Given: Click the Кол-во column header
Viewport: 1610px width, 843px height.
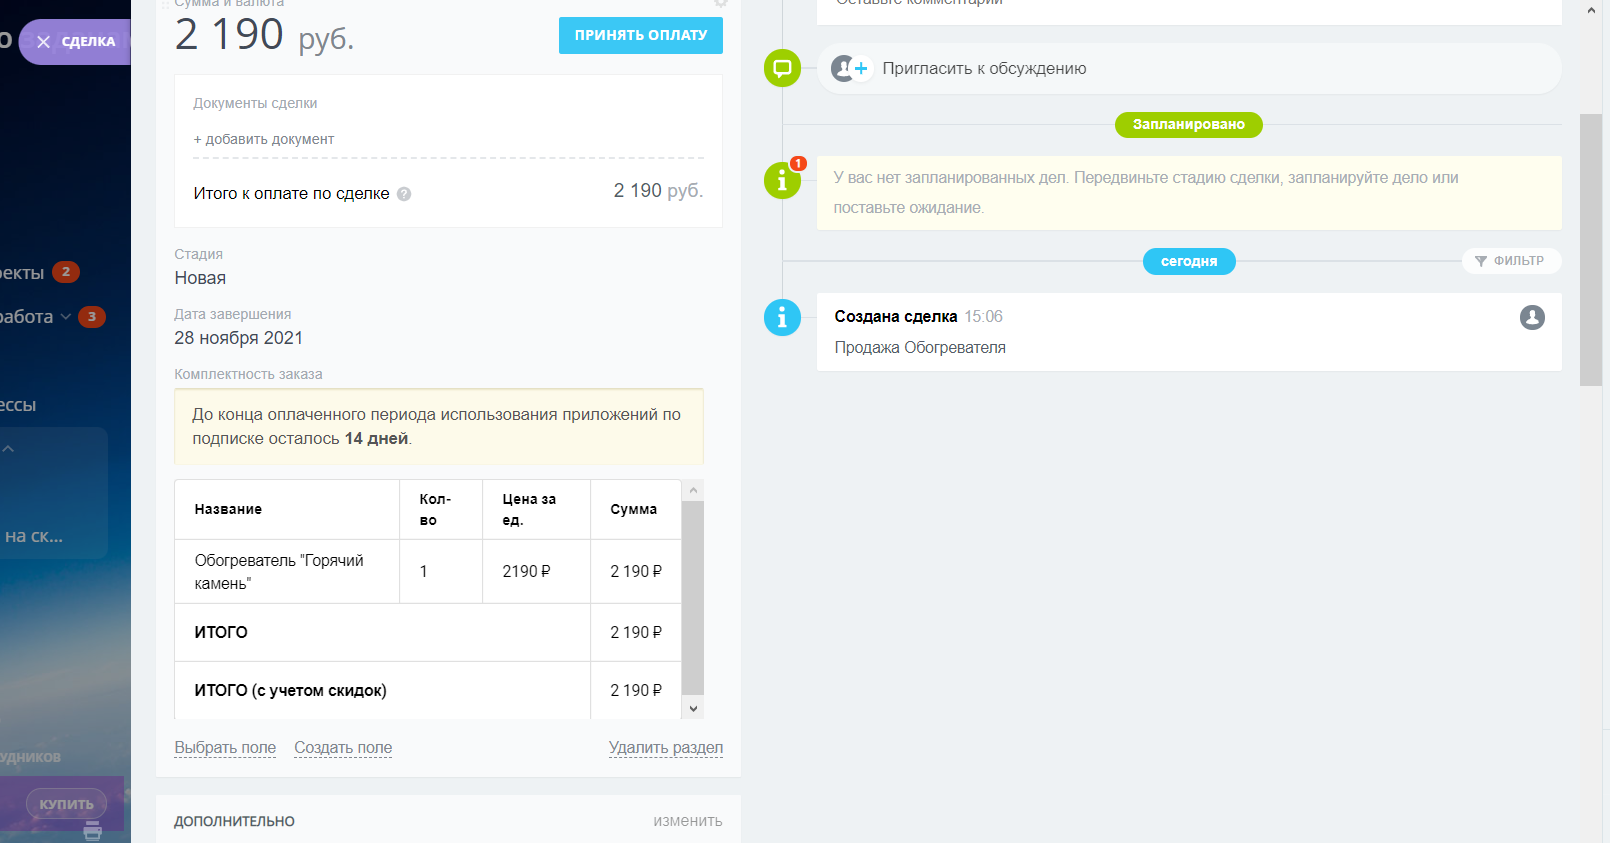Looking at the screenshot, I should click(441, 509).
